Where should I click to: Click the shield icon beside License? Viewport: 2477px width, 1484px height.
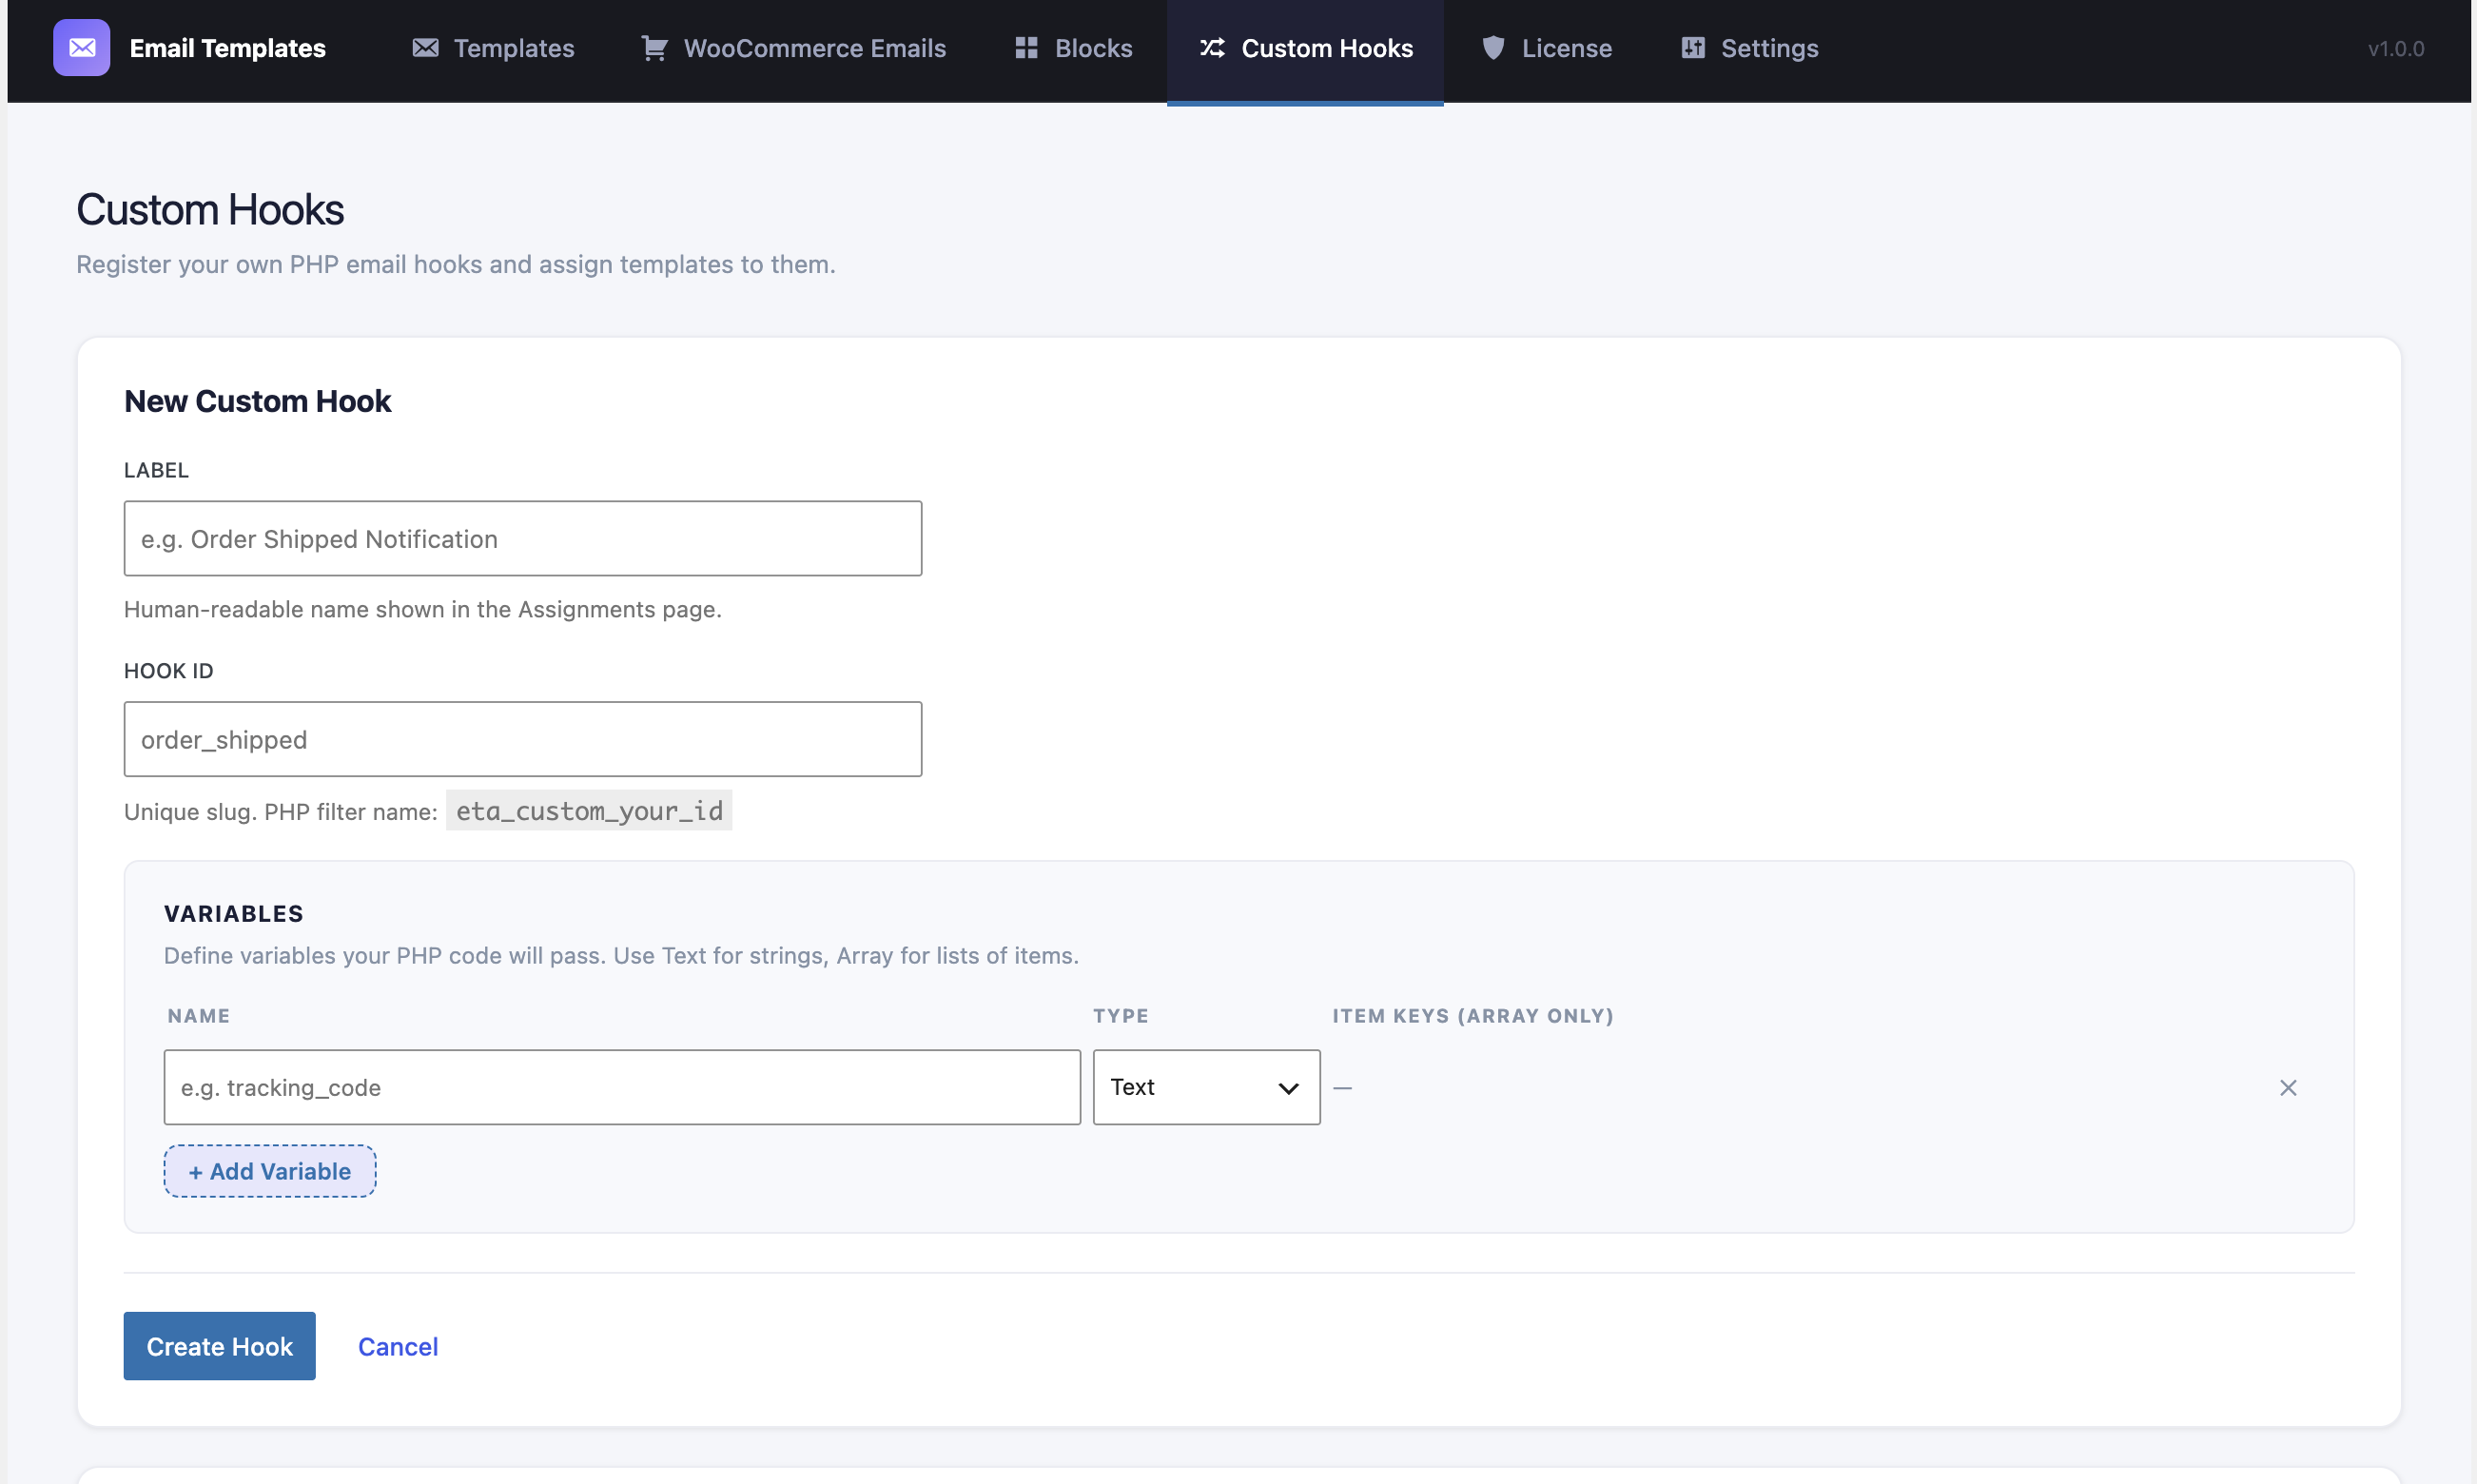coord(1493,48)
